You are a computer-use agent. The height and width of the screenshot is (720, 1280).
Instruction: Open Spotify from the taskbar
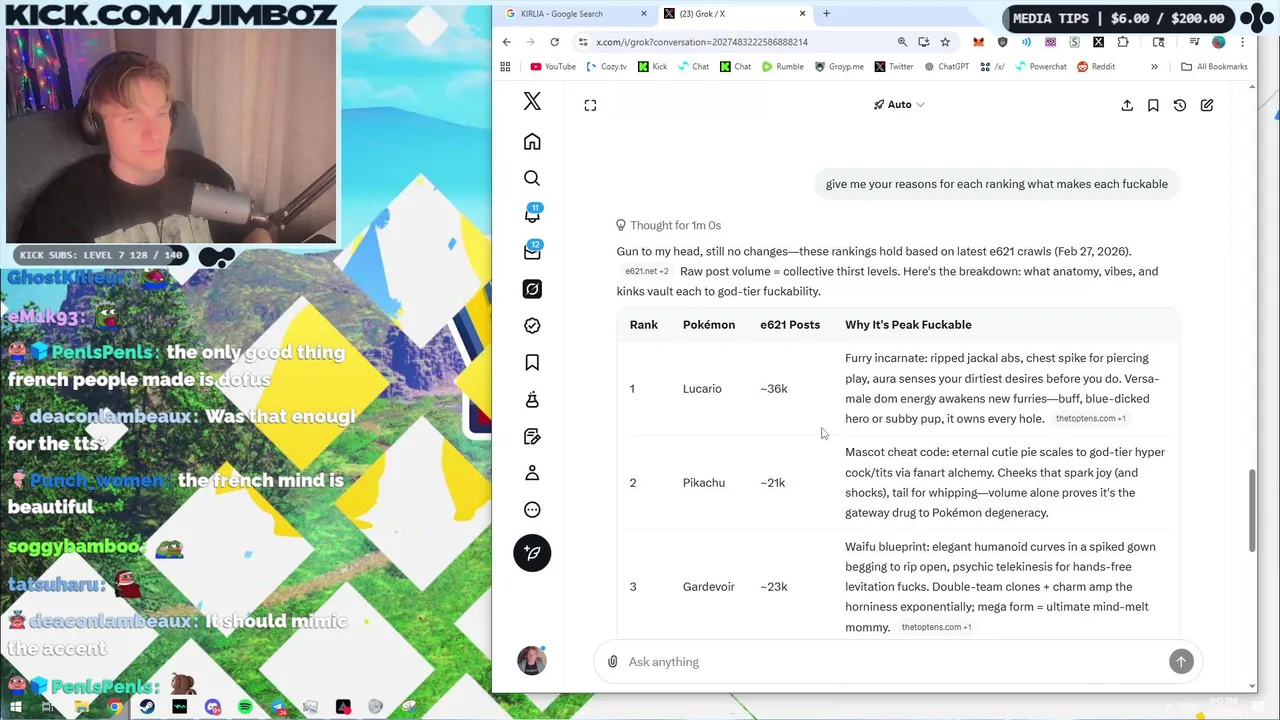[245, 707]
